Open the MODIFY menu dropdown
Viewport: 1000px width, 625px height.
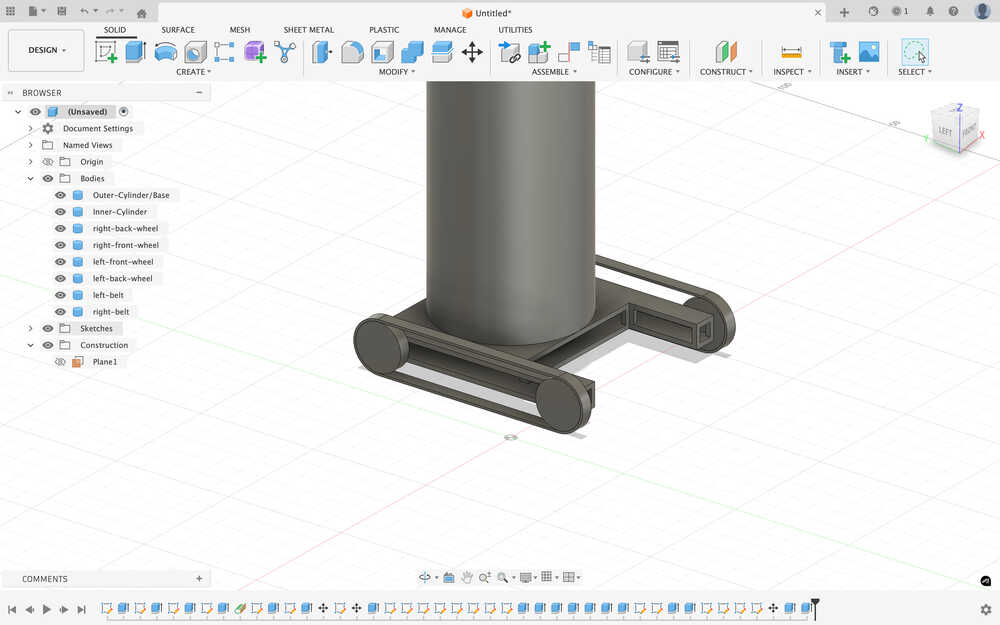pos(397,72)
